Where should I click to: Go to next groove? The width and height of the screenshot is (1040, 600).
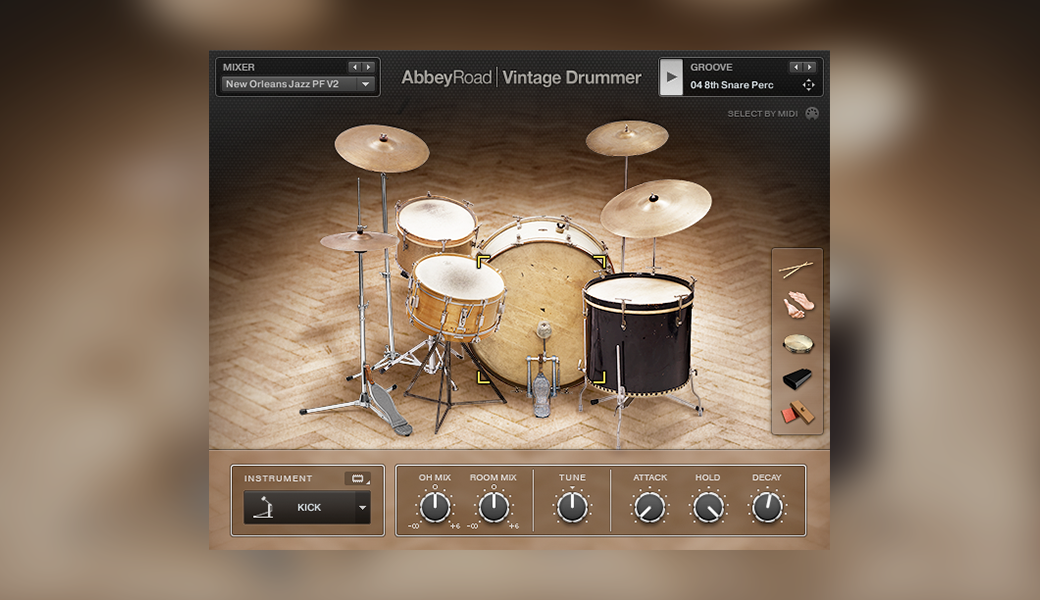click(x=809, y=67)
